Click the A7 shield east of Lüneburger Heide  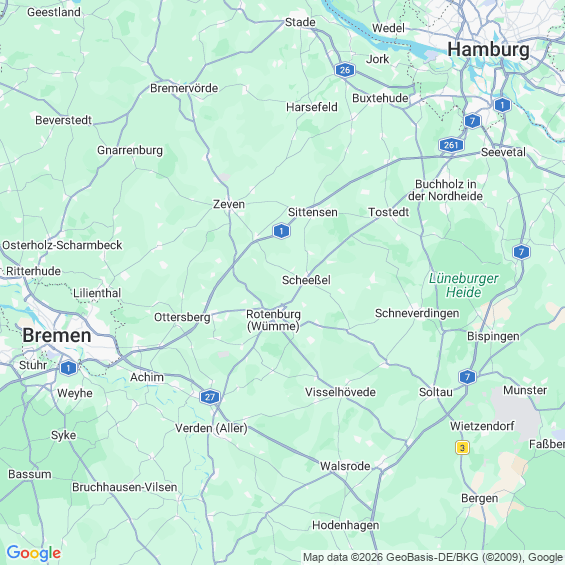(x=521, y=252)
